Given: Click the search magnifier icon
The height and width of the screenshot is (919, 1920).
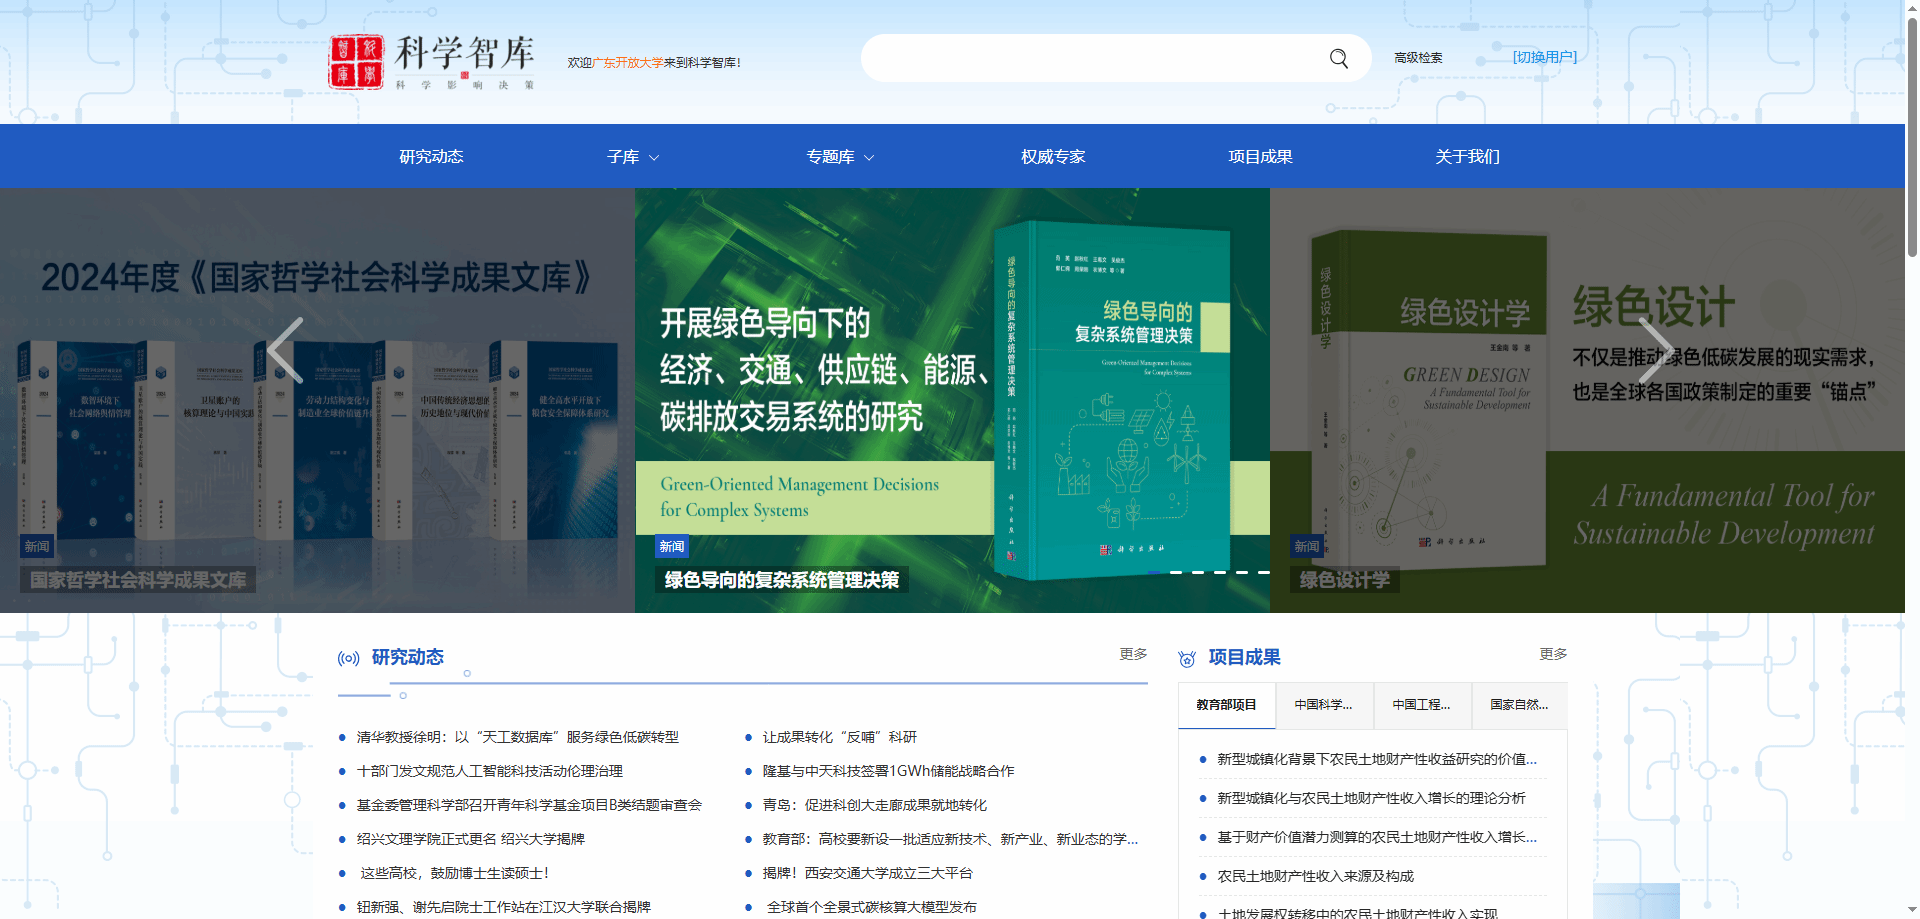Looking at the screenshot, I should (x=1339, y=58).
